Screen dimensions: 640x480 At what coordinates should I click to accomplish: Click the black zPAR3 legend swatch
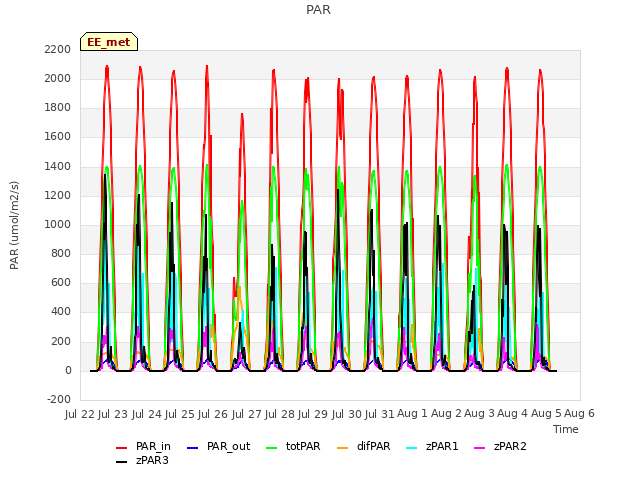pyautogui.click(x=122, y=462)
